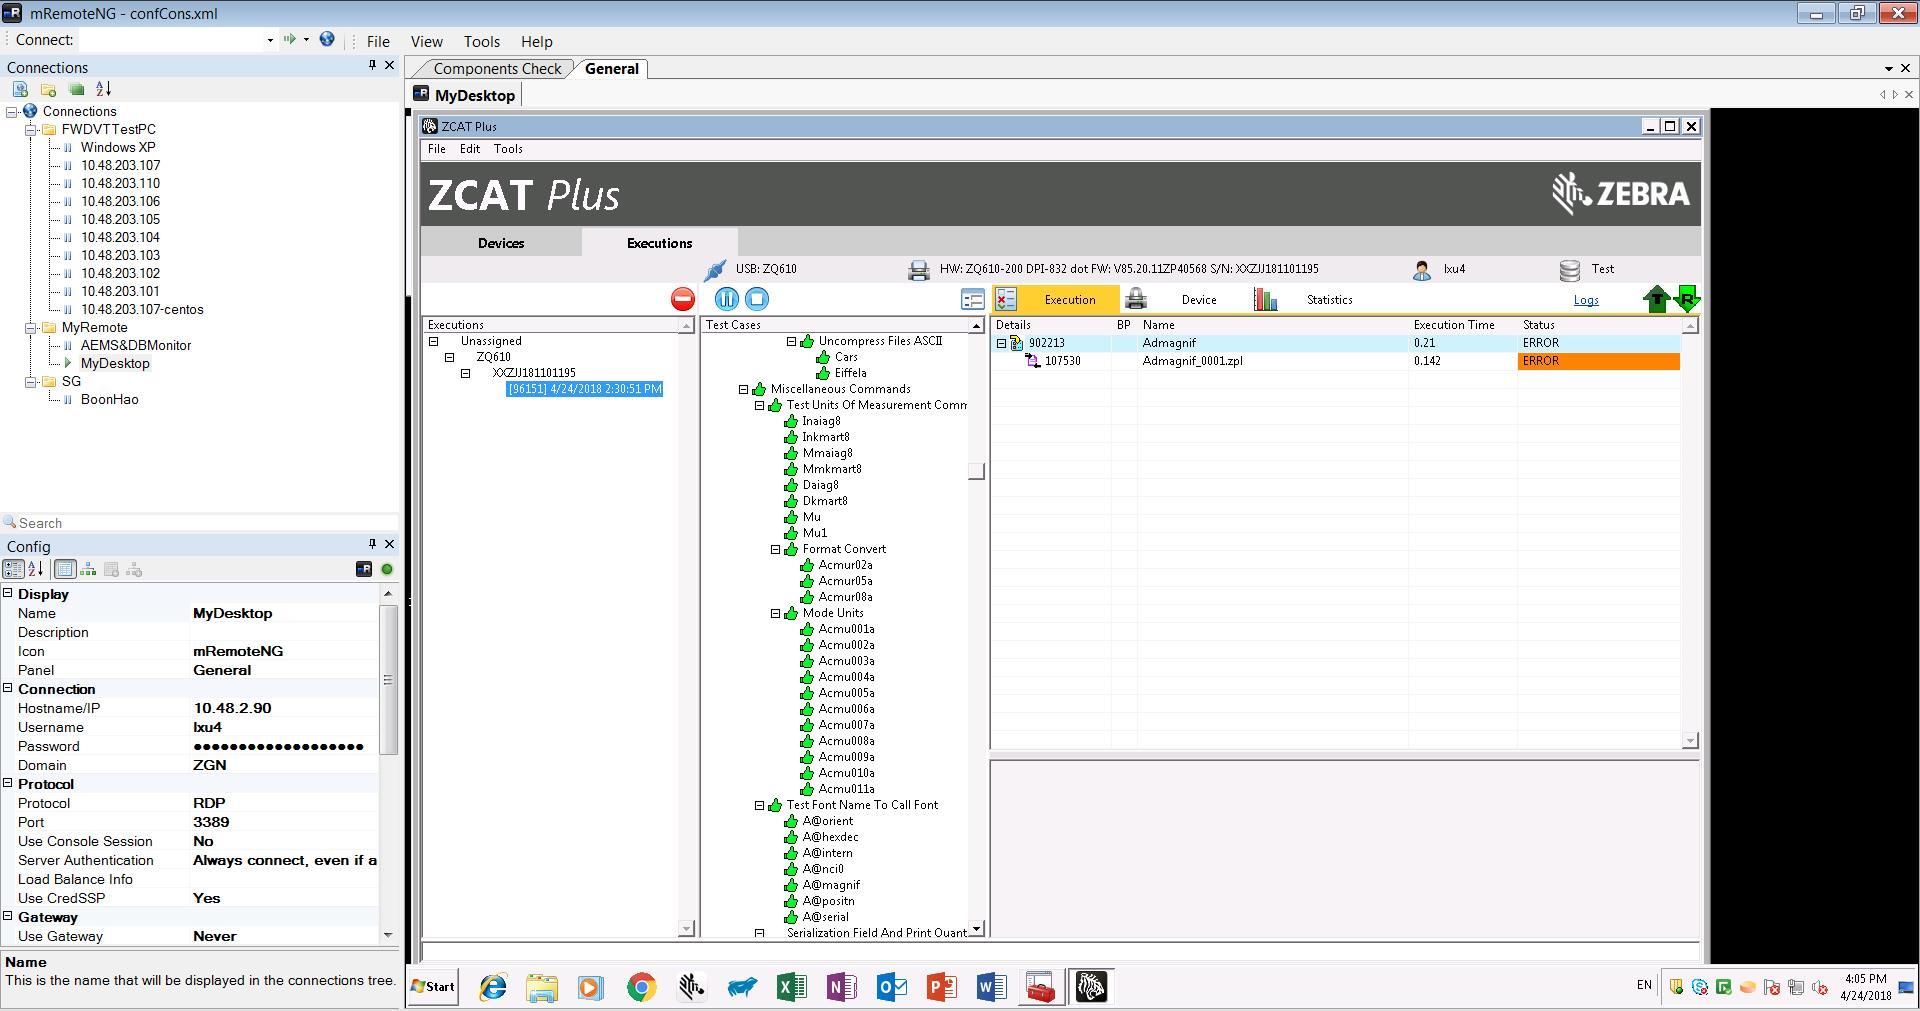Toggle Categorized view in Config toolbar
1920x1011 pixels.
(14, 569)
